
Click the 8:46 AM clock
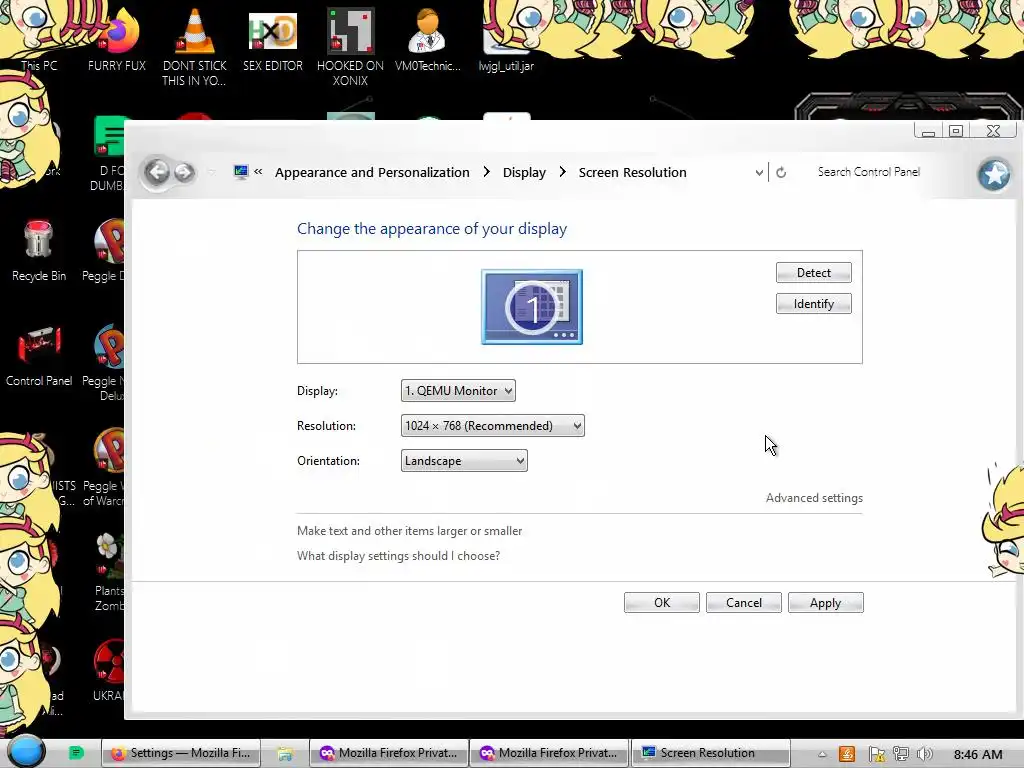click(x=978, y=754)
